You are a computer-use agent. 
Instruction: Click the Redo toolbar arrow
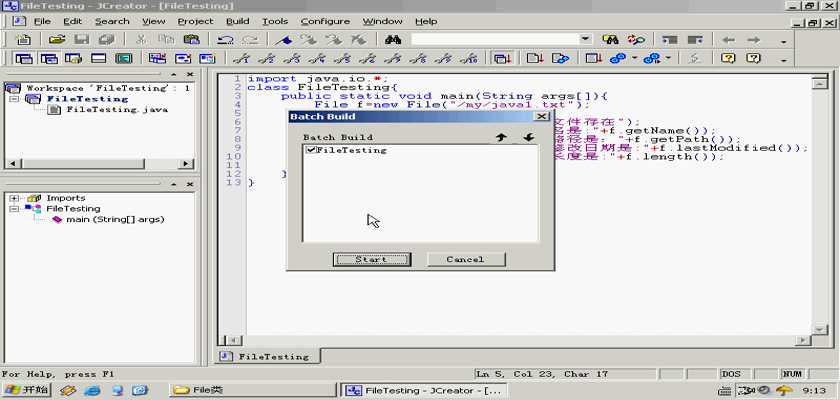(x=250, y=40)
